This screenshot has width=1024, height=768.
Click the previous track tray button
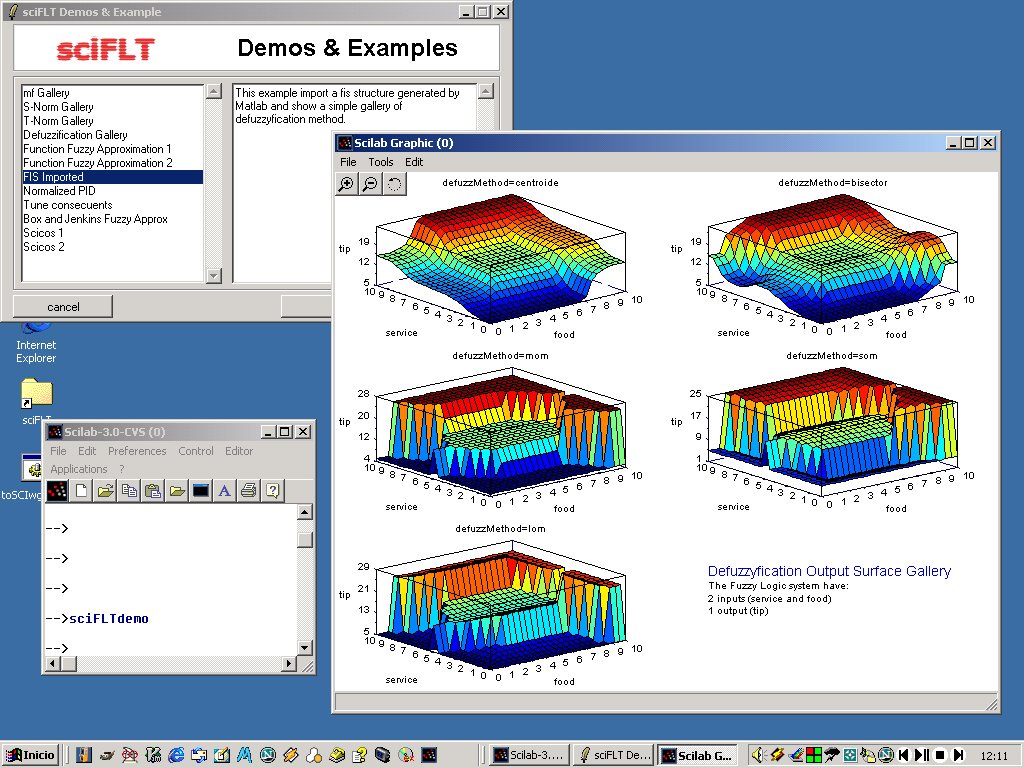pyautogui.click(x=904, y=755)
